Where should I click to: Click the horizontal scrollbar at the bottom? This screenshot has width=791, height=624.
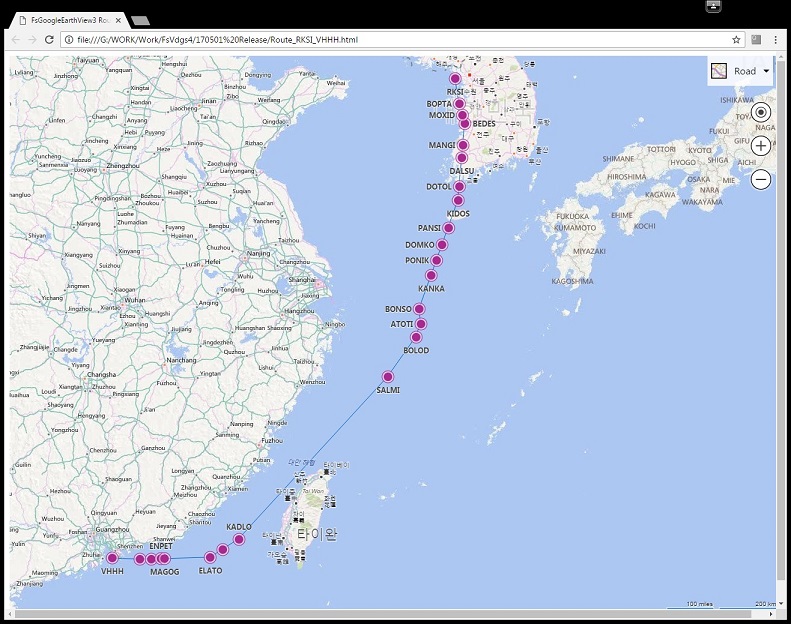(383, 614)
